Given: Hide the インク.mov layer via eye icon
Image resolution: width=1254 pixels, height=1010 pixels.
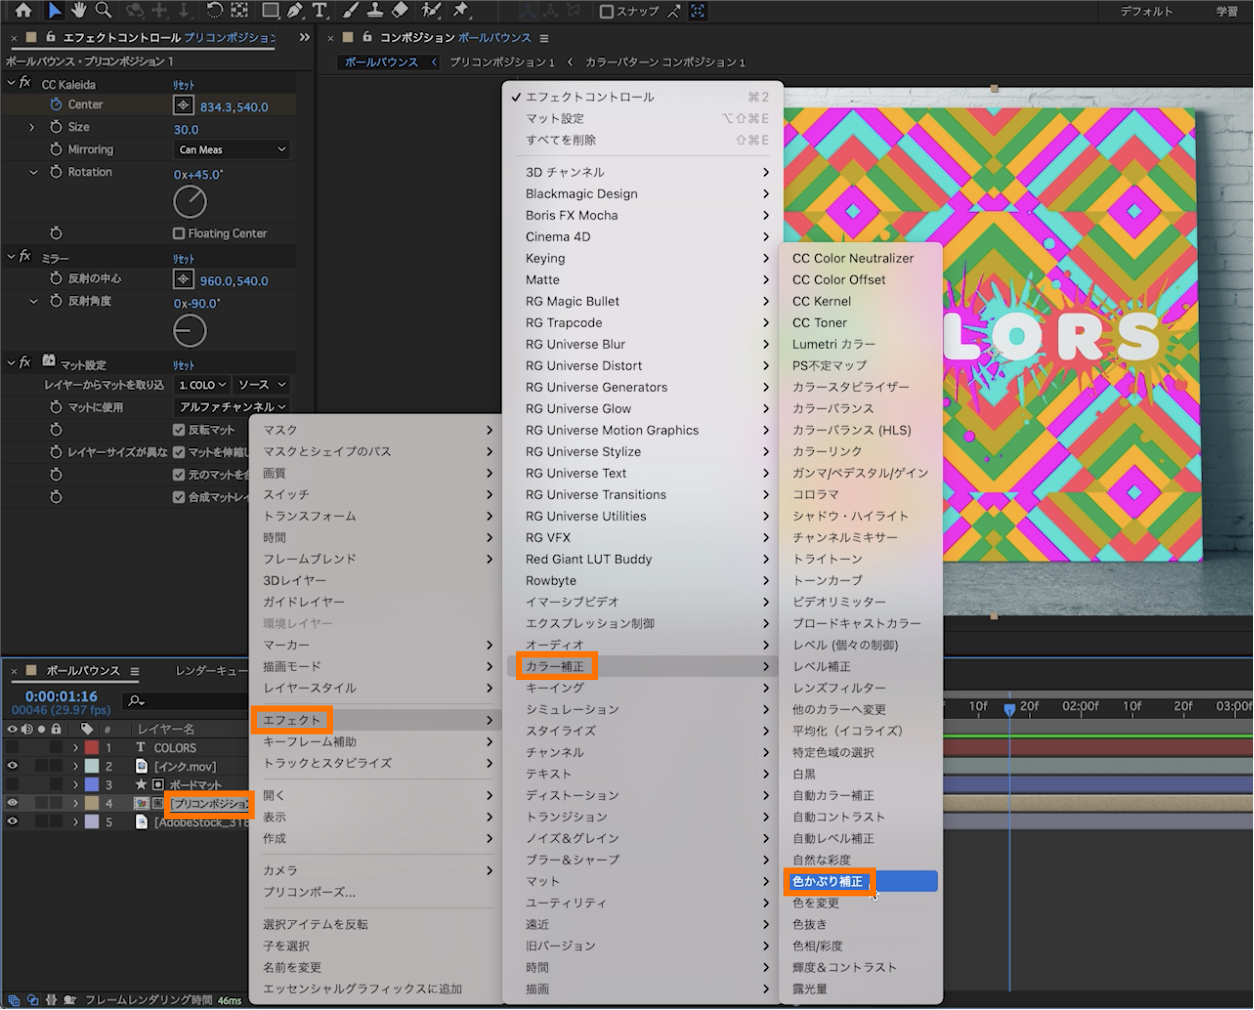Looking at the screenshot, I should [x=12, y=766].
